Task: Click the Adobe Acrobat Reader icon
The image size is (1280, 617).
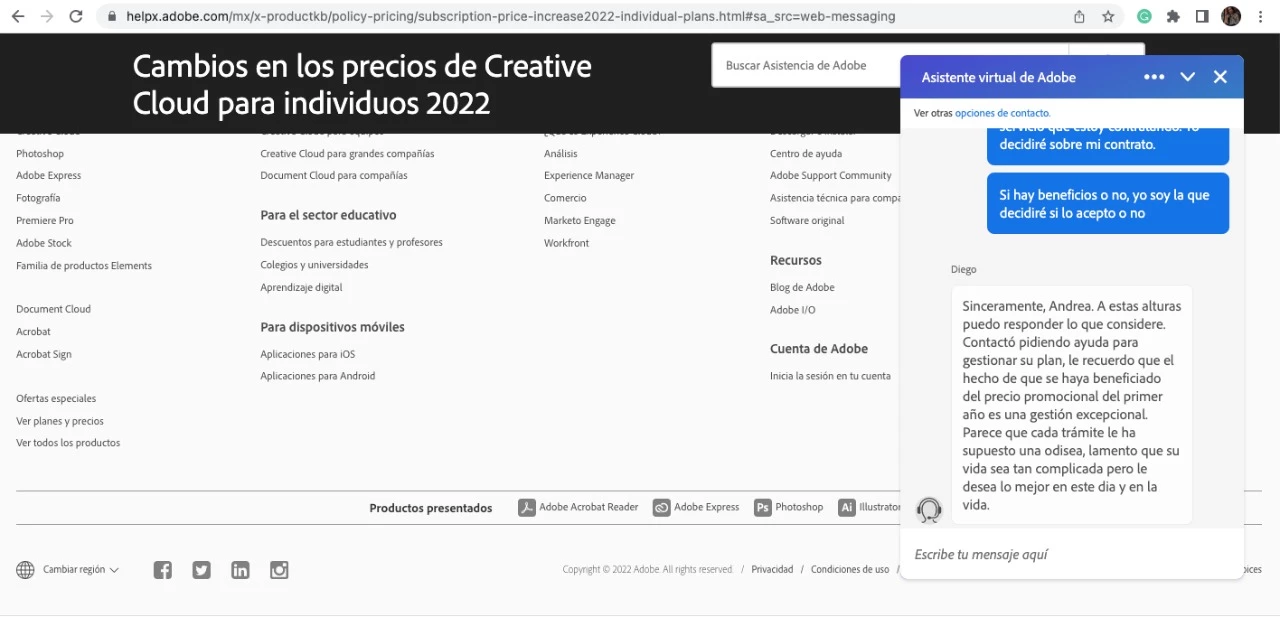Action: (x=527, y=507)
